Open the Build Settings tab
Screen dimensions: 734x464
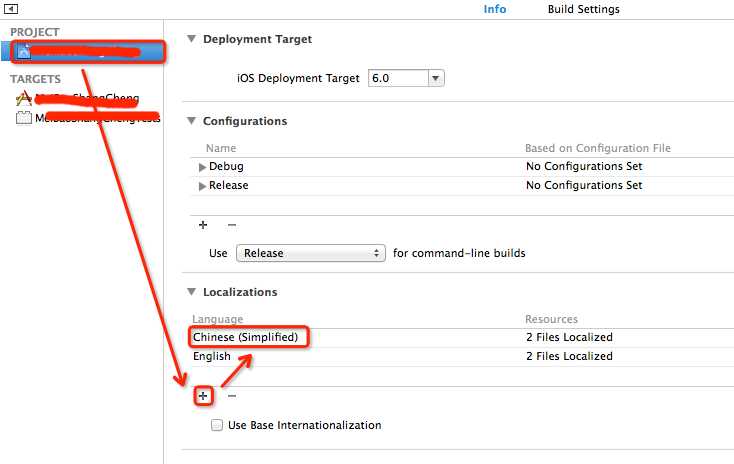pos(583,9)
